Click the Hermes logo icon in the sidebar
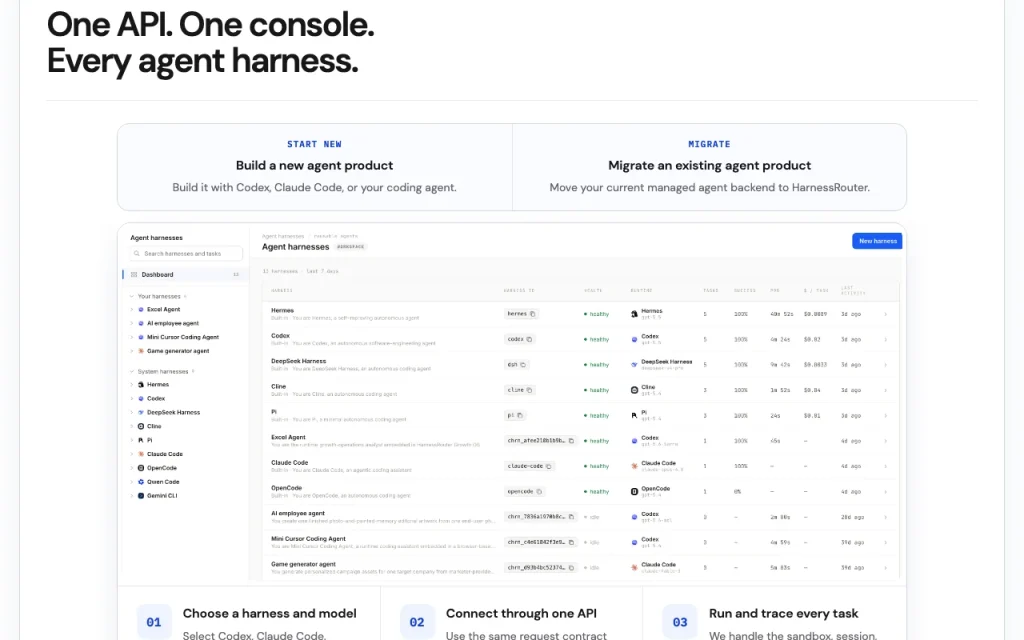 140,385
